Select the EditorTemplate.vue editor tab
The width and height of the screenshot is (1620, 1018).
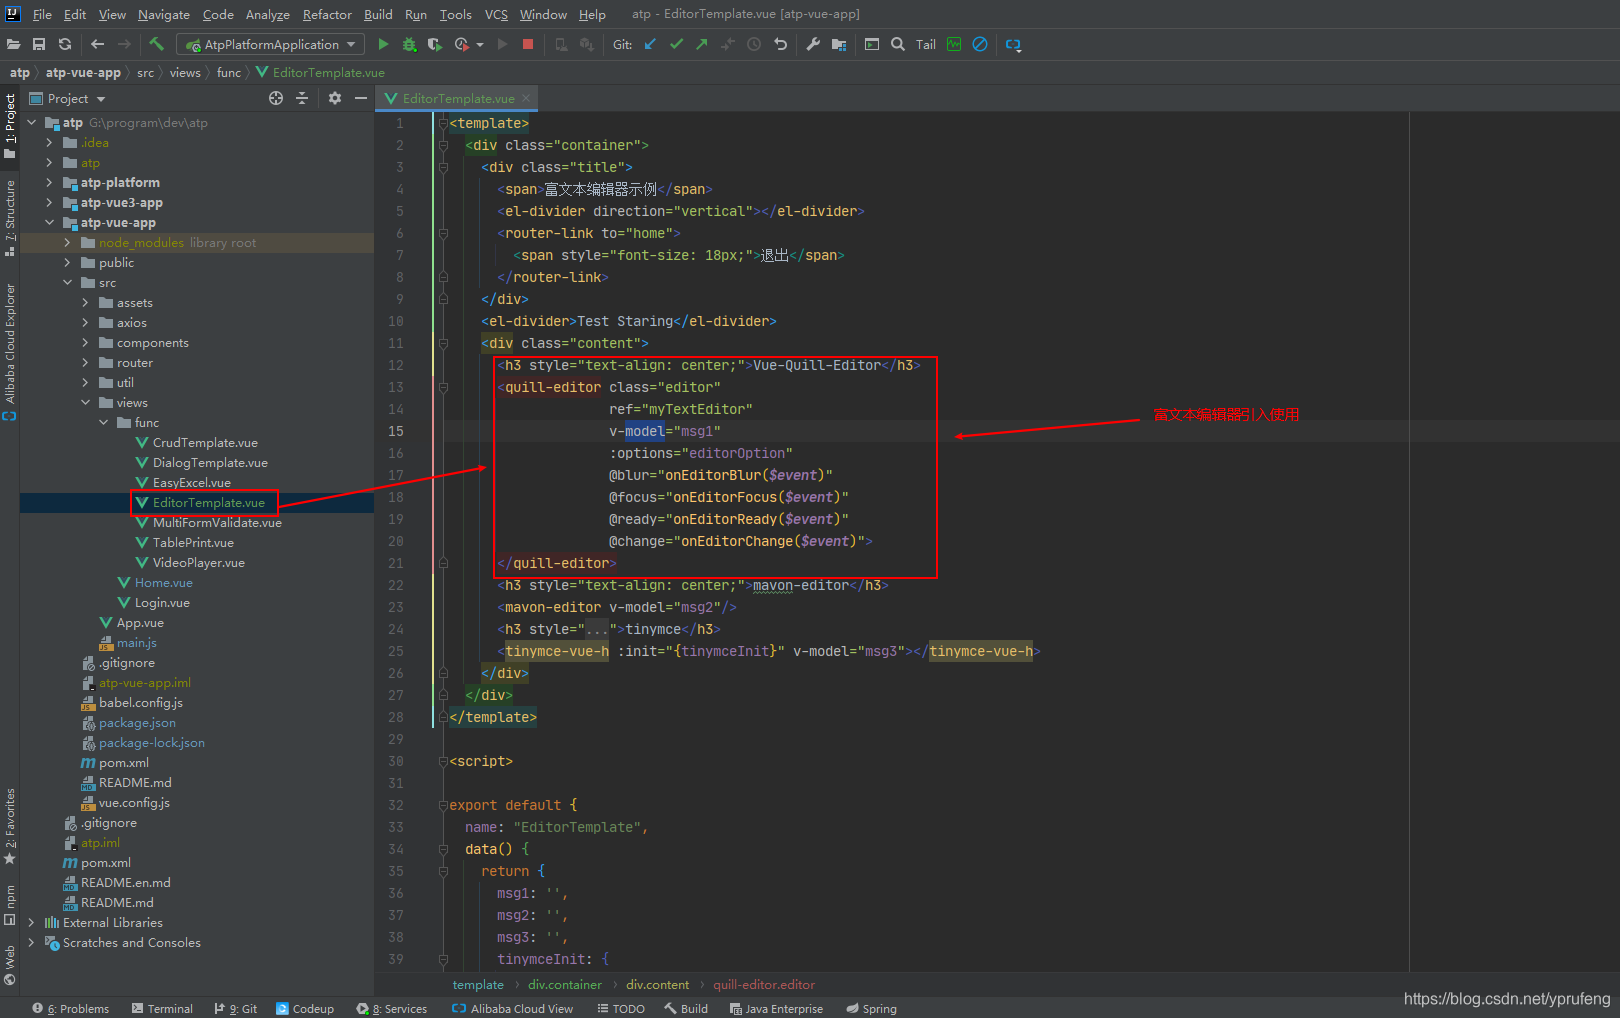click(x=456, y=98)
